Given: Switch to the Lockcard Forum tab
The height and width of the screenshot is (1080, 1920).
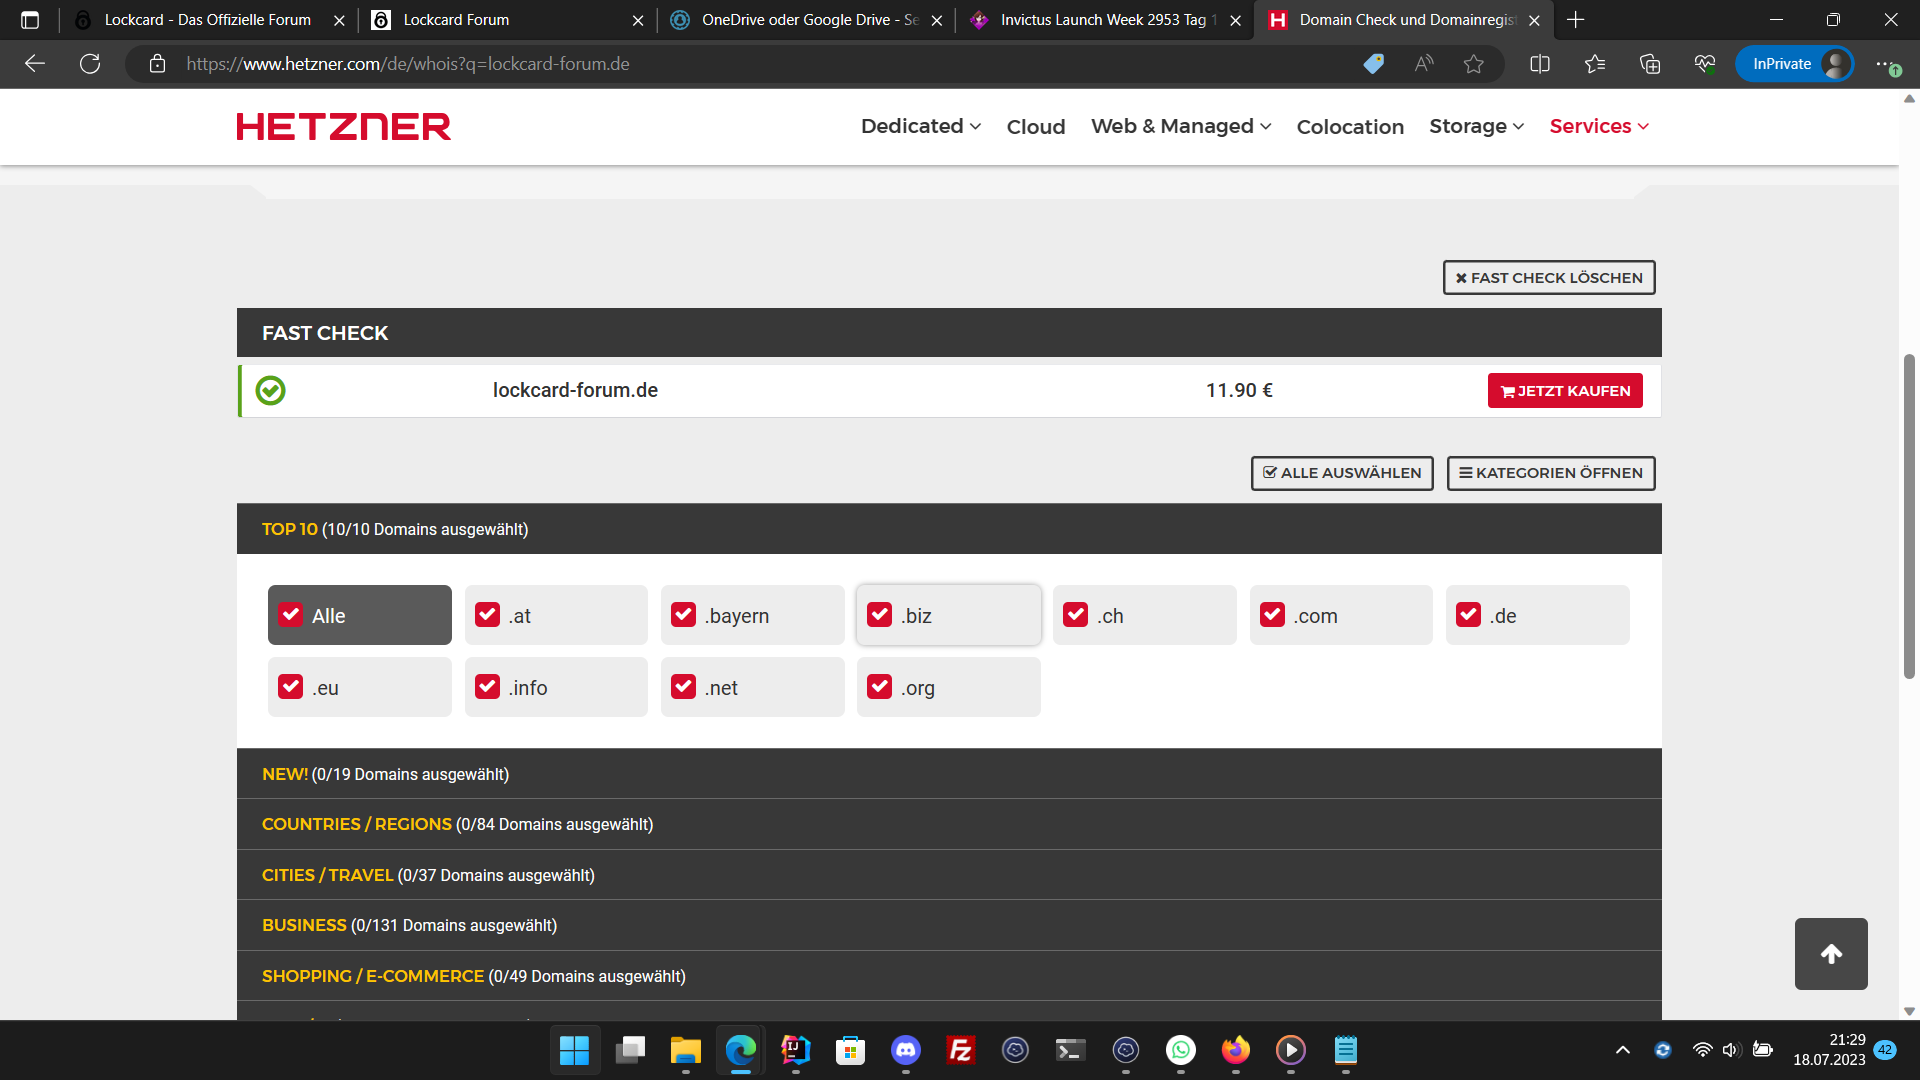Looking at the screenshot, I should 507,20.
